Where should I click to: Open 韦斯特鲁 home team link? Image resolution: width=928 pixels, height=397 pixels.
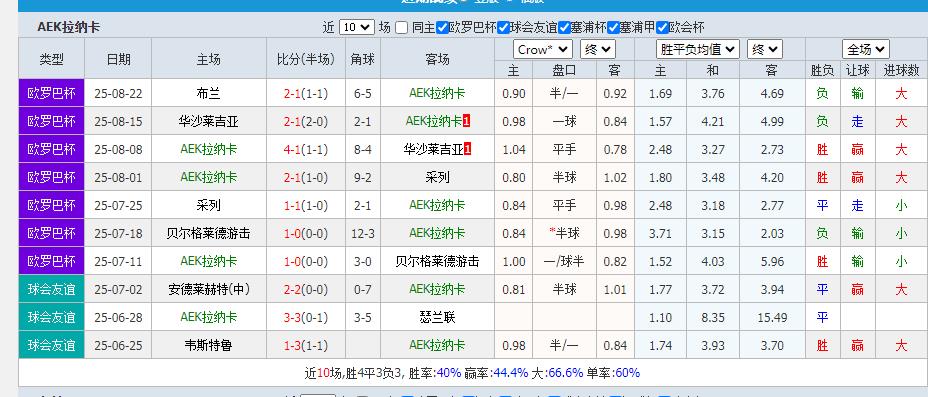click(x=208, y=346)
